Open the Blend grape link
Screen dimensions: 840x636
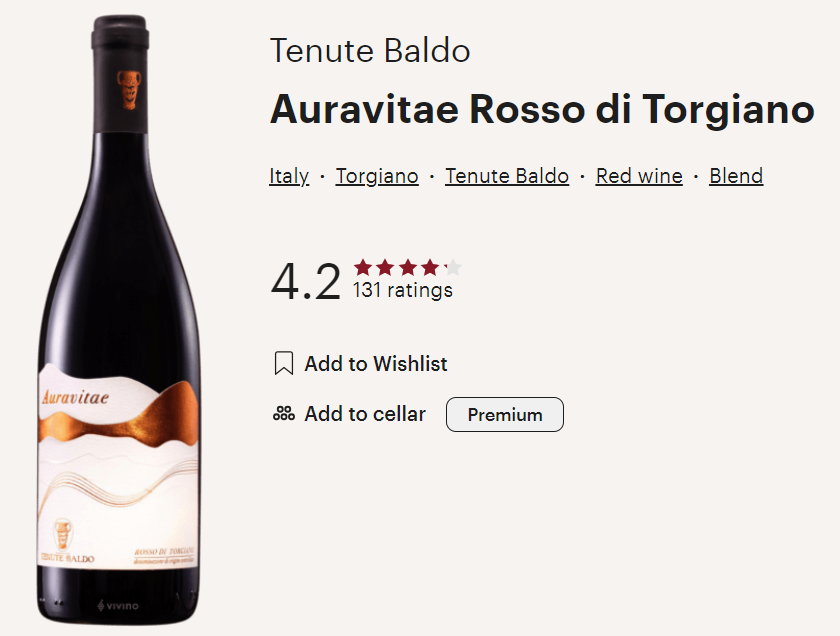coord(736,177)
